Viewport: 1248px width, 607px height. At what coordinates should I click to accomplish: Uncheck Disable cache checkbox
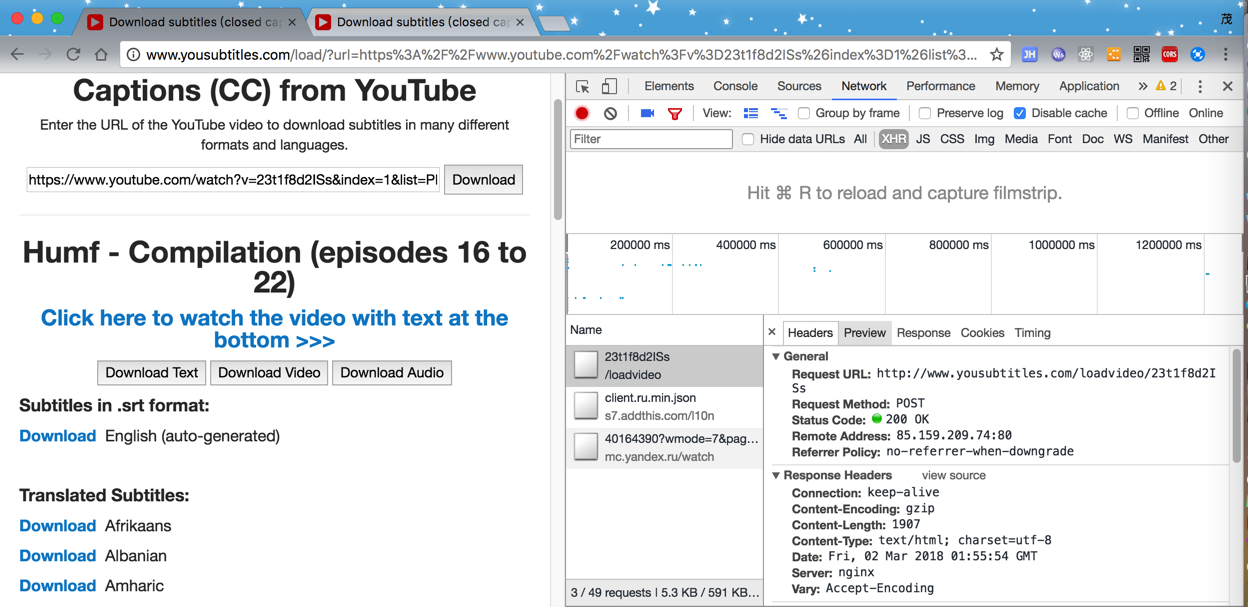point(1020,114)
